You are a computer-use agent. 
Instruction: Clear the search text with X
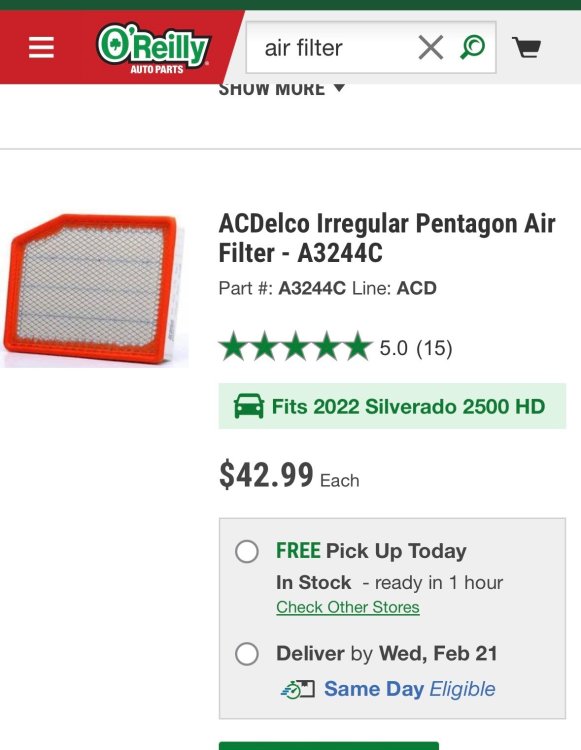[430, 47]
